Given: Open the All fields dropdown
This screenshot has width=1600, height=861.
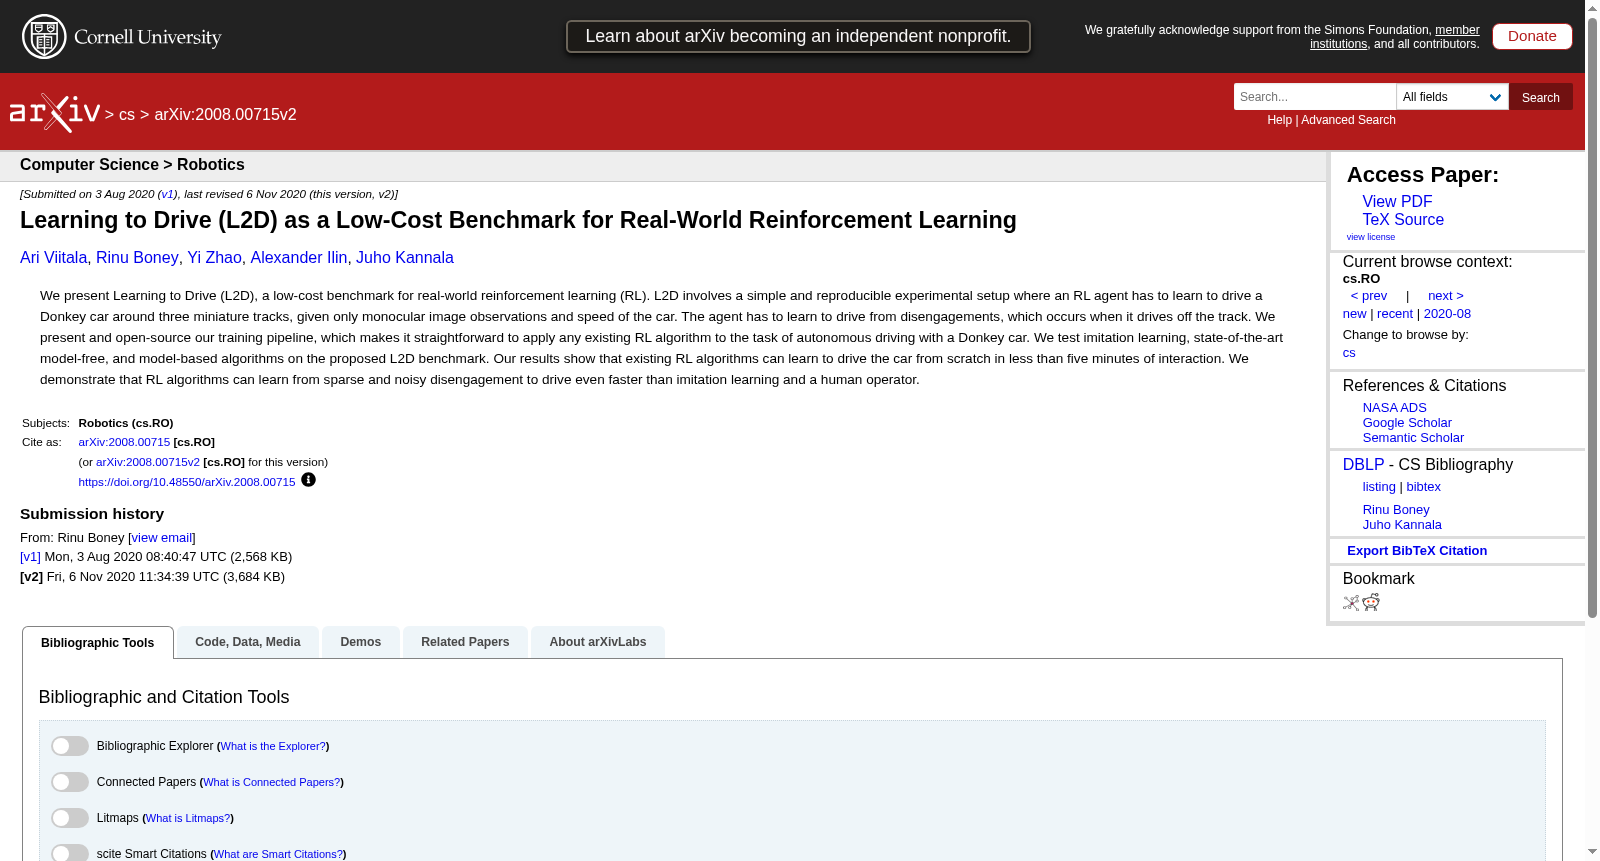Looking at the screenshot, I should pyautogui.click(x=1452, y=97).
